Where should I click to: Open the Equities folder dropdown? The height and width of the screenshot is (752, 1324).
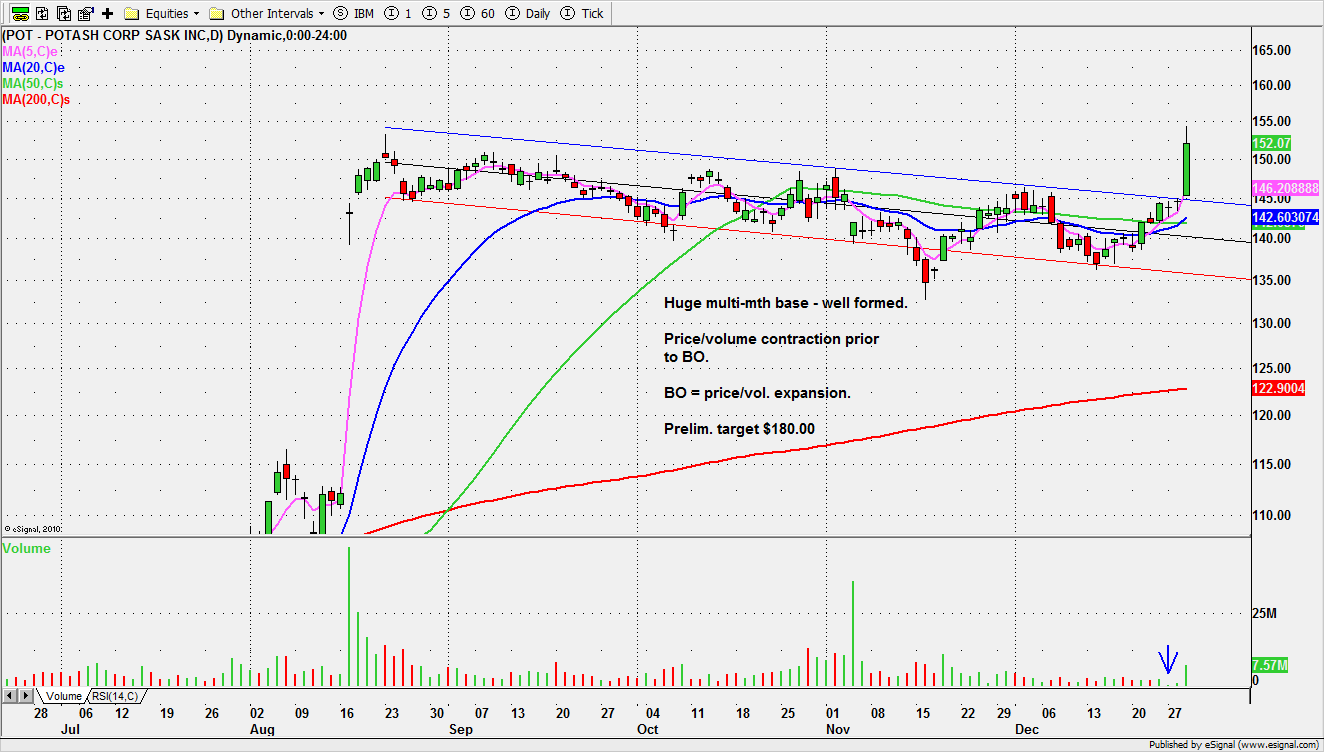tap(162, 13)
